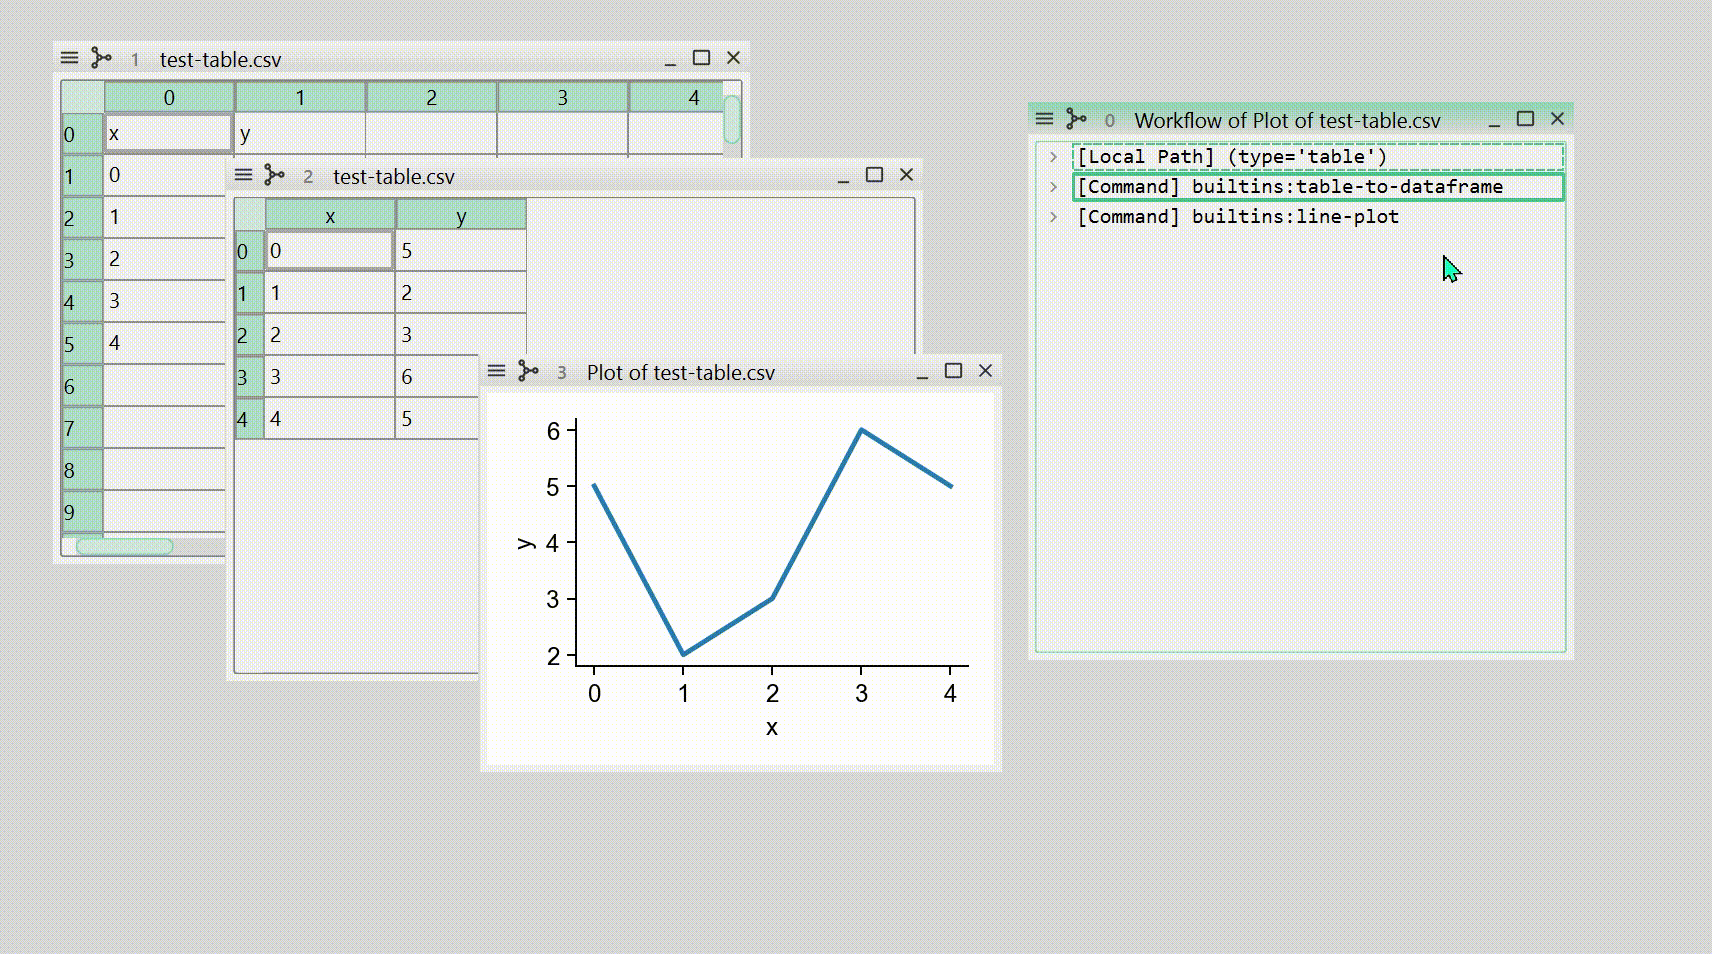Viewport: 1712px width, 954px height.
Task: Maximize window 2 test-table.csv
Action: coord(874,175)
